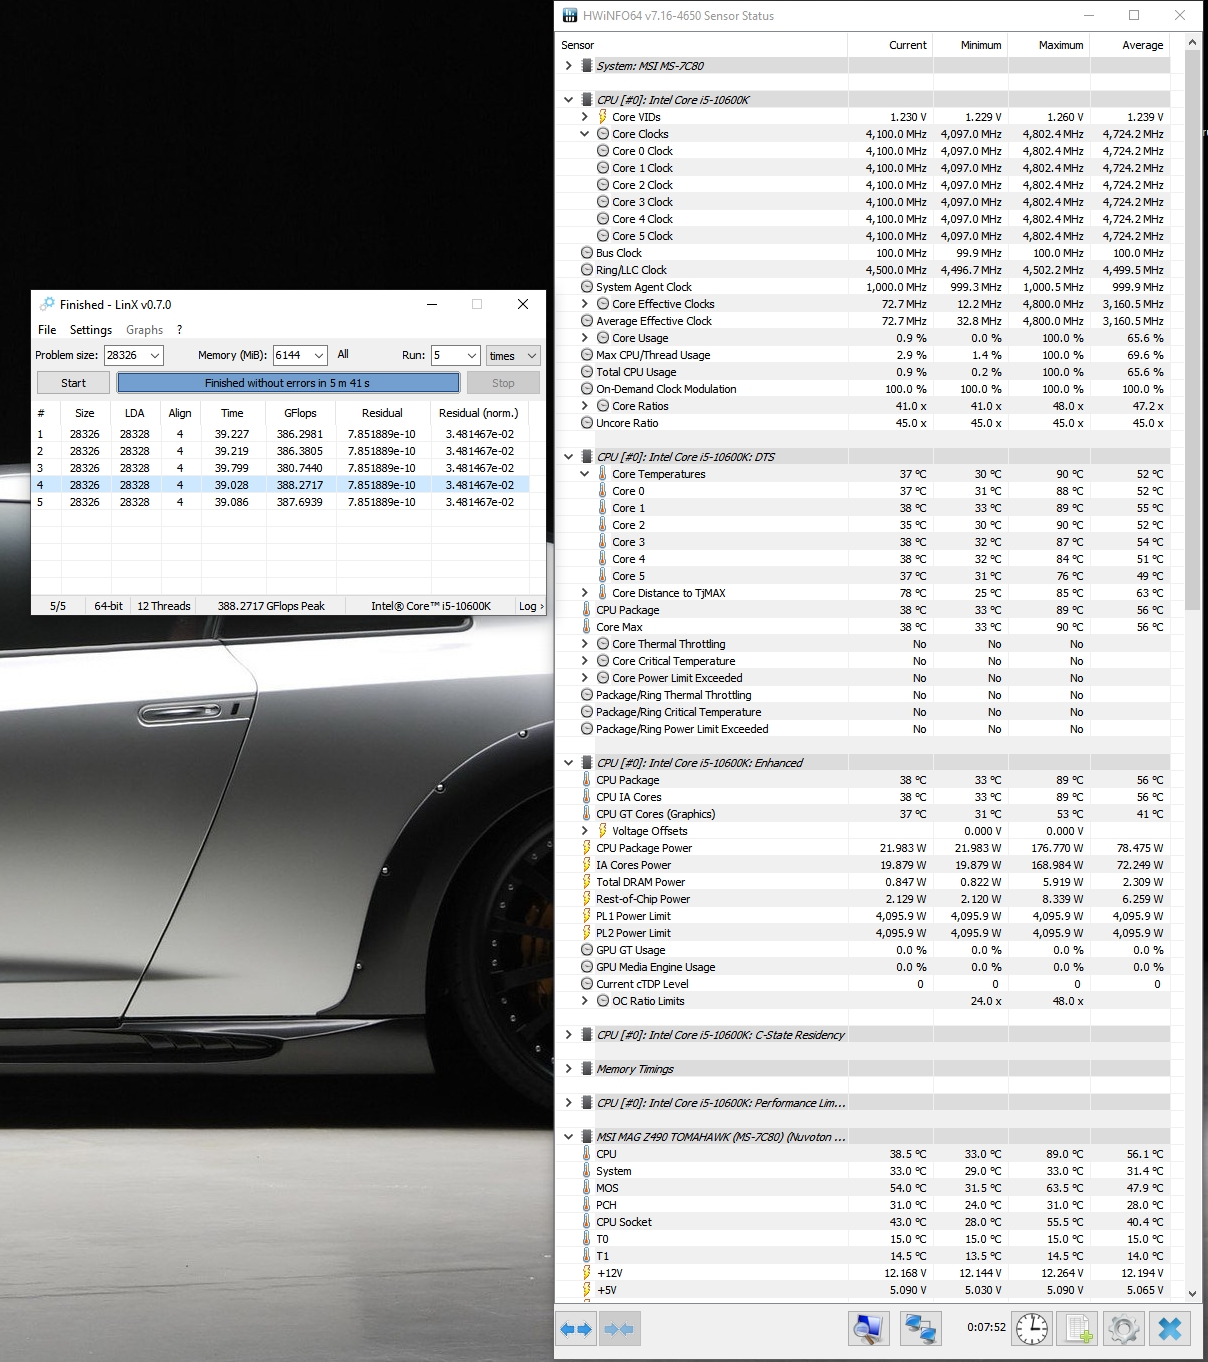Sort by the GFlops column header in LinX
Image resolution: width=1208 pixels, height=1362 pixels.
click(x=300, y=412)
